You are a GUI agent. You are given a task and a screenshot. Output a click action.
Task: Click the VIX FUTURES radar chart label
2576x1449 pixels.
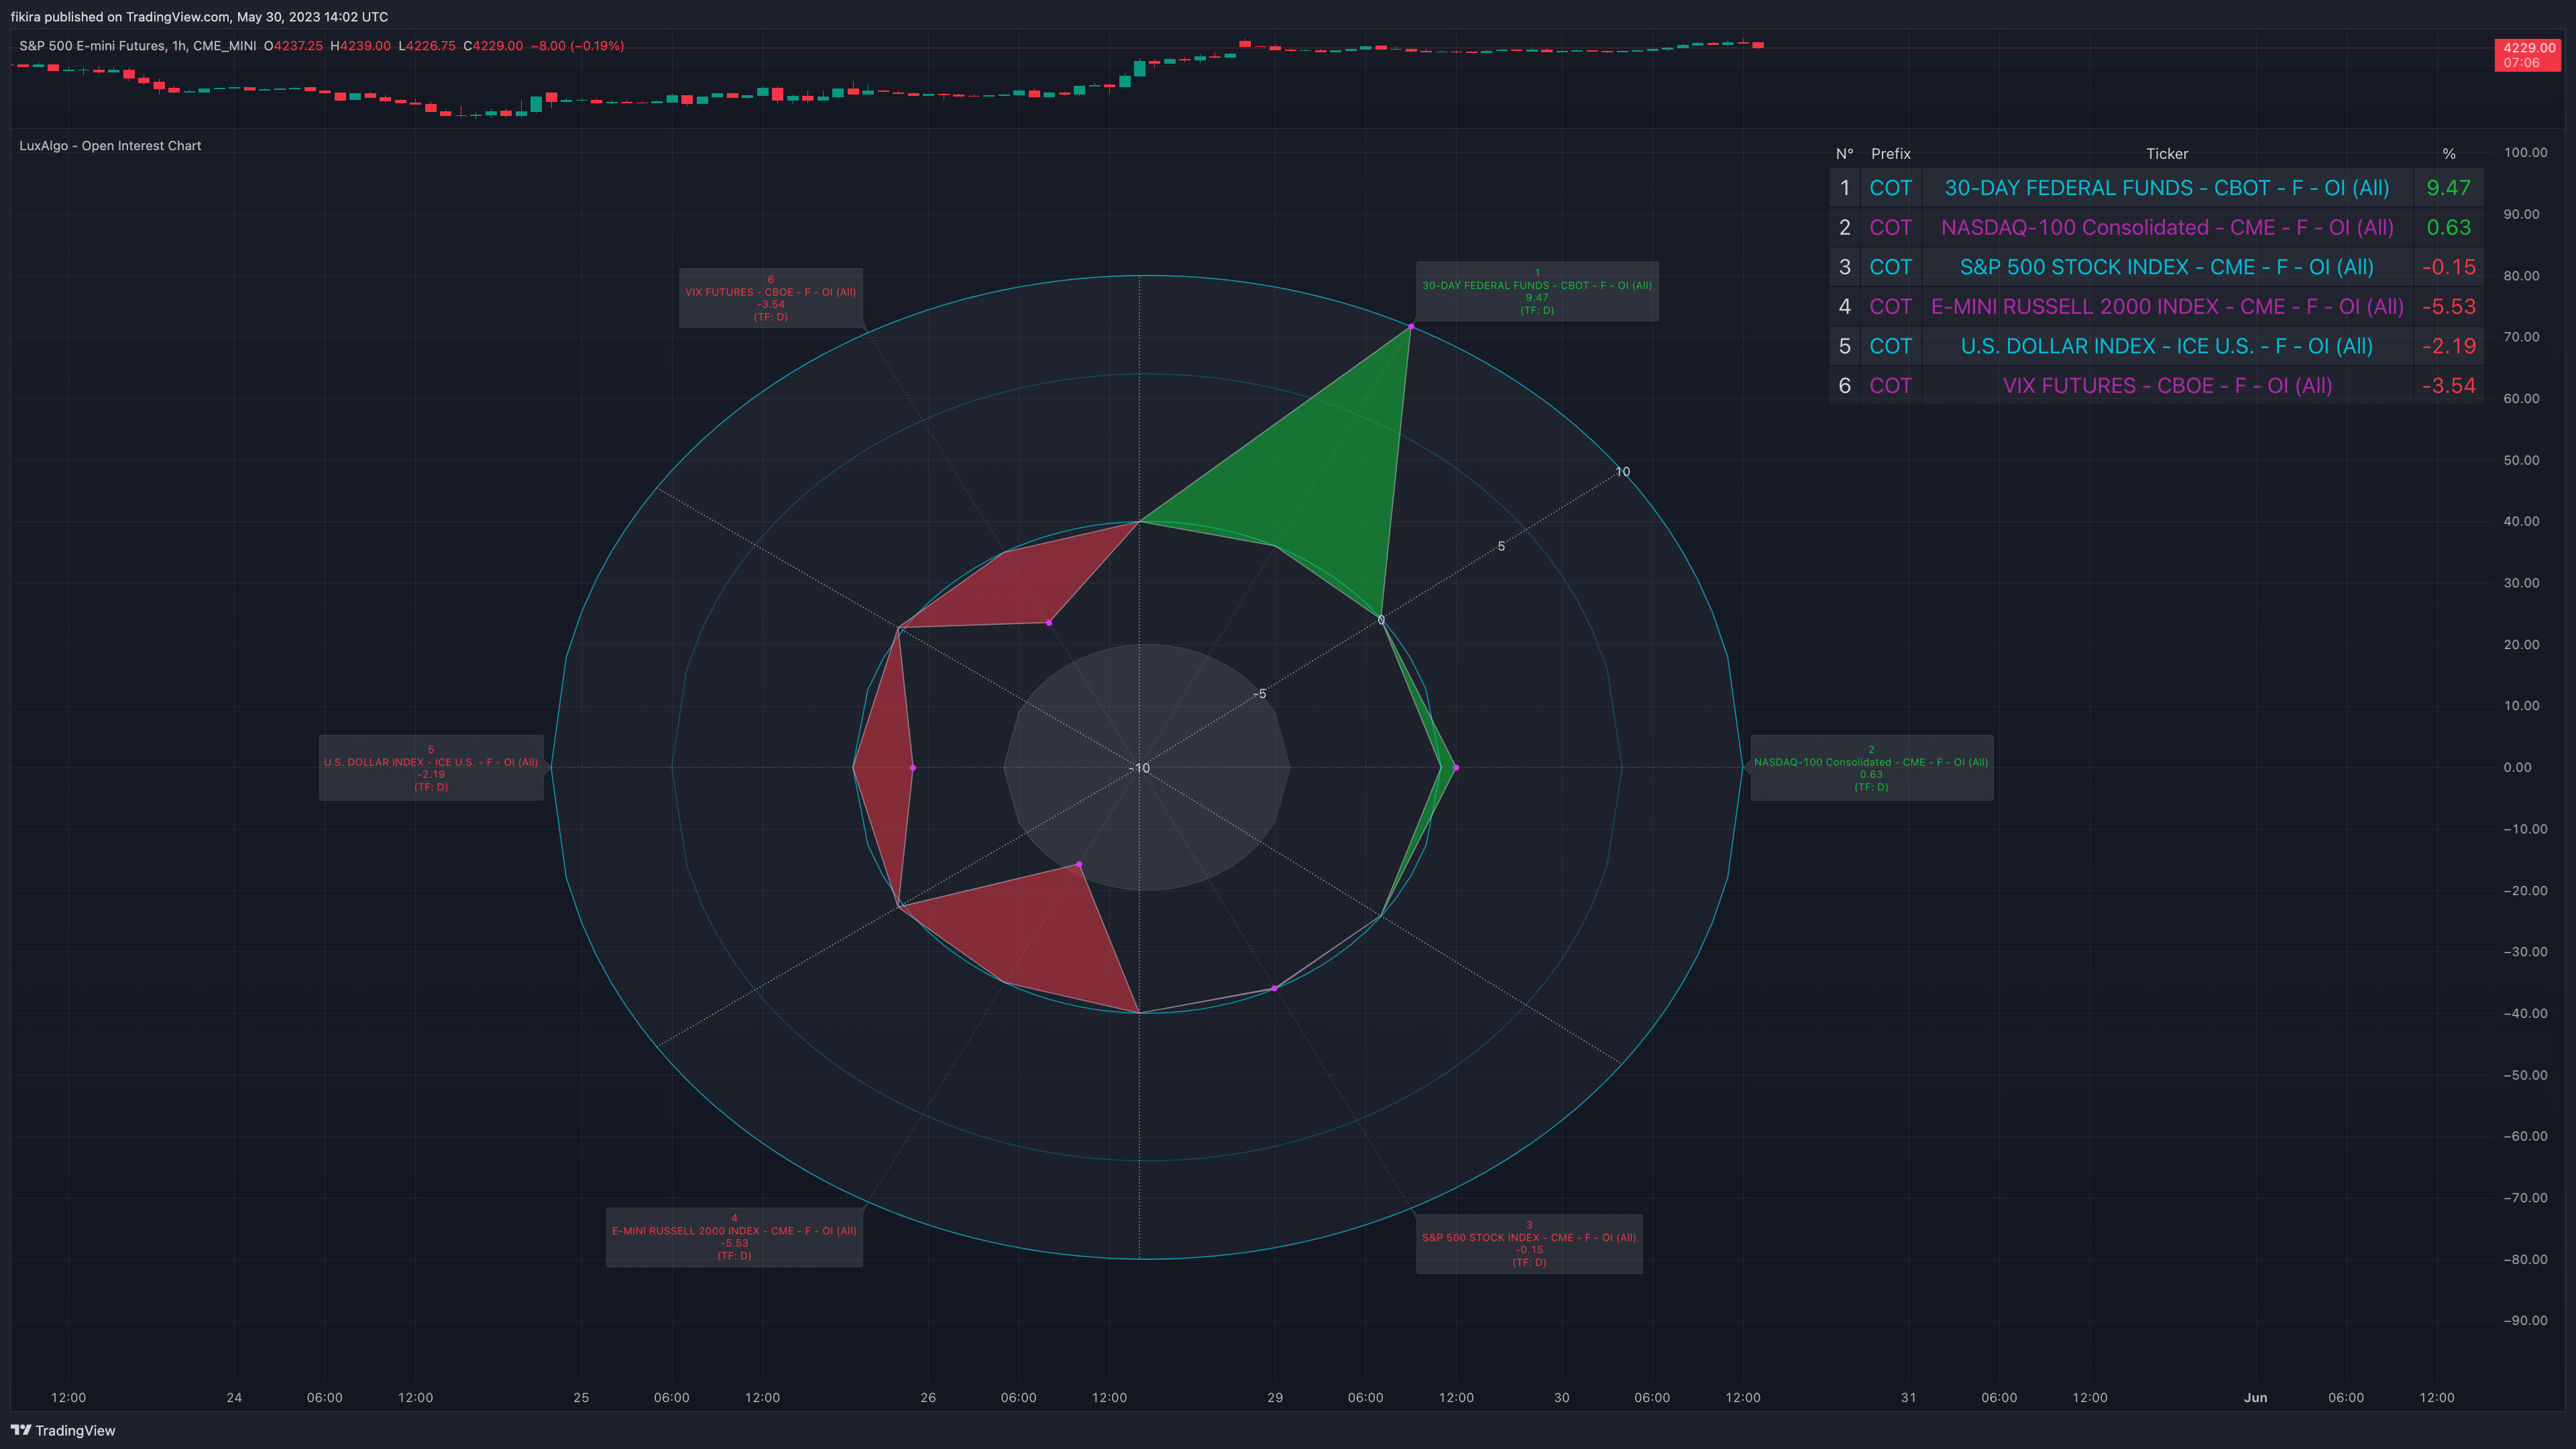pos(770,298)
